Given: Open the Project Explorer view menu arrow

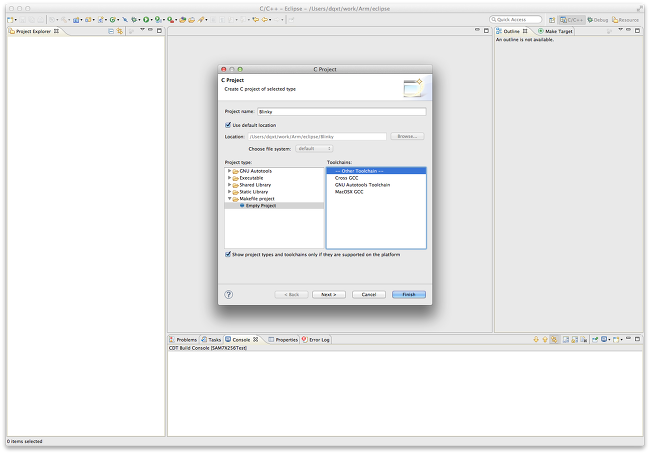Looking at the screenshot, I should click(142, 30).
